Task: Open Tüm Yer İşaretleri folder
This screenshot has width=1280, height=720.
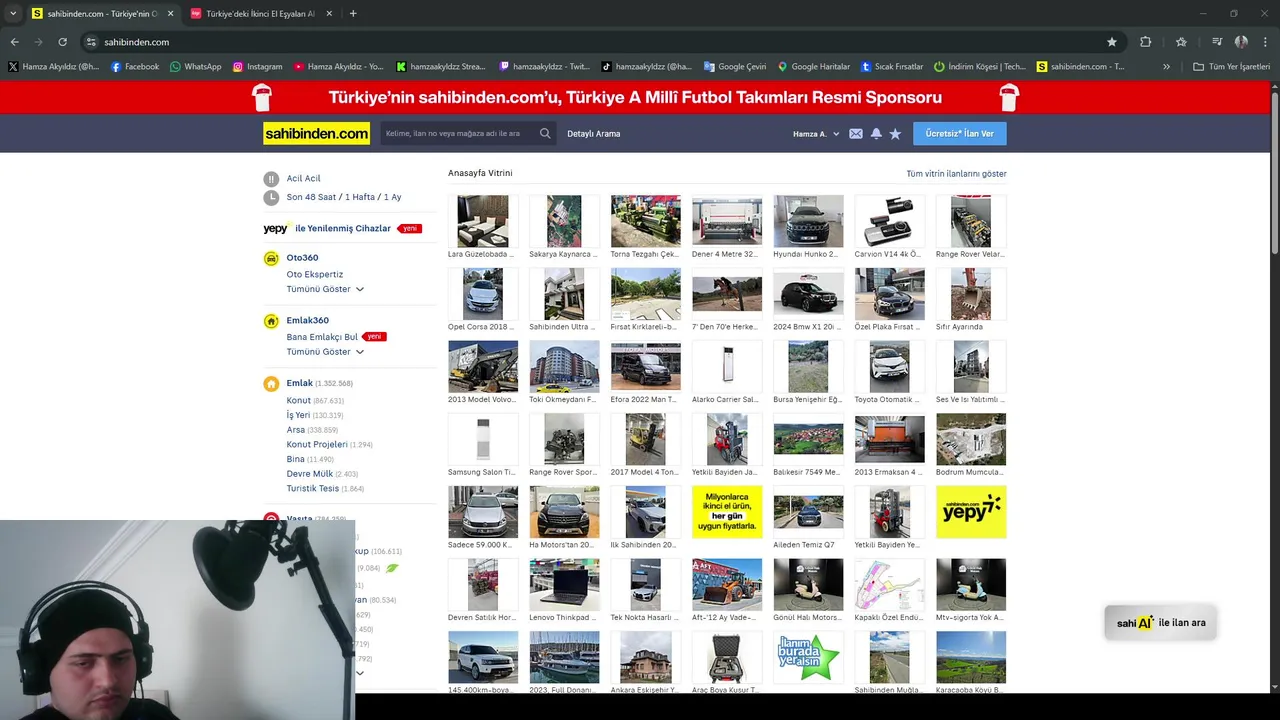Action: click(x=1232, y=67)
